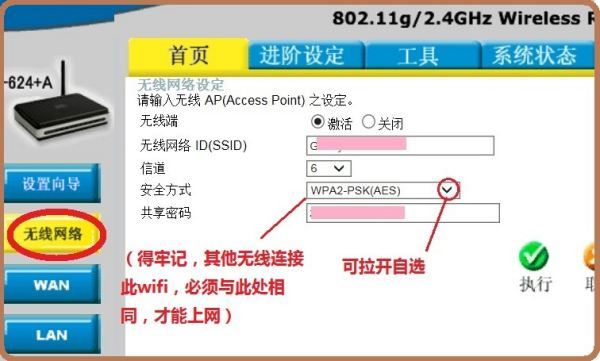Open the 信道 channel dropdown

coord(329,168)
